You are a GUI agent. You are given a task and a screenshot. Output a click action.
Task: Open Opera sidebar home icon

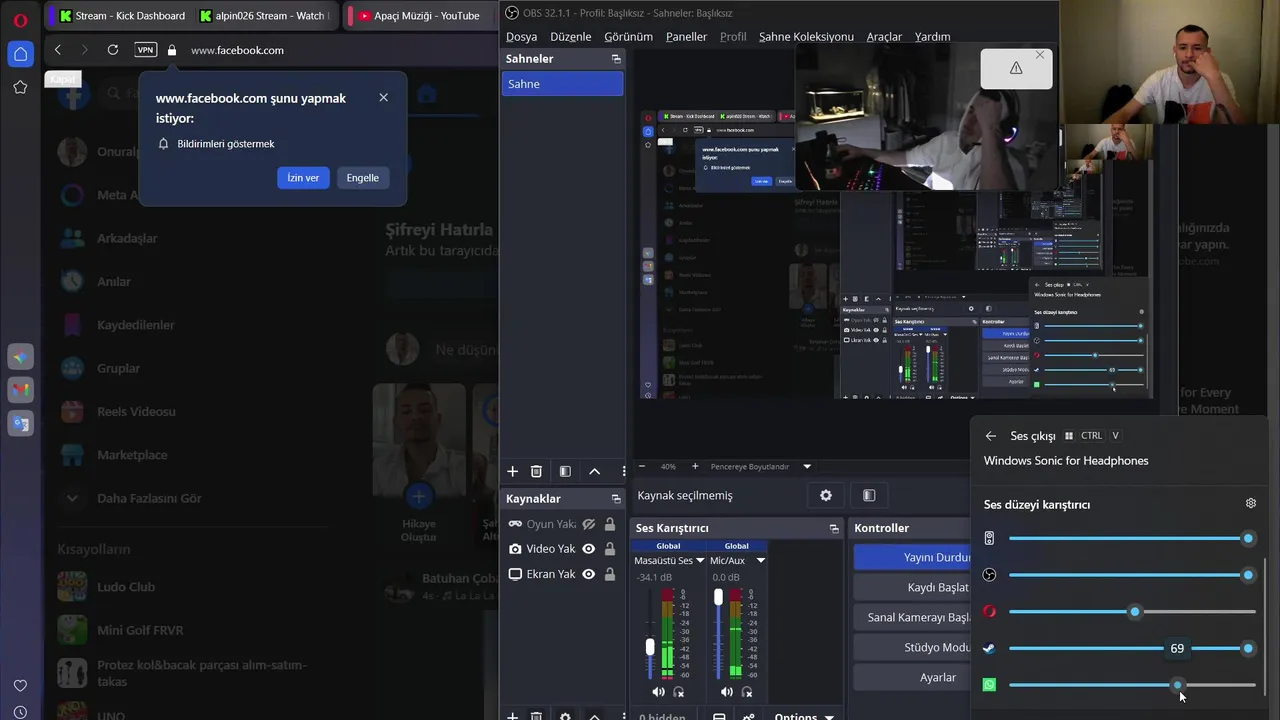pos(20,54)
